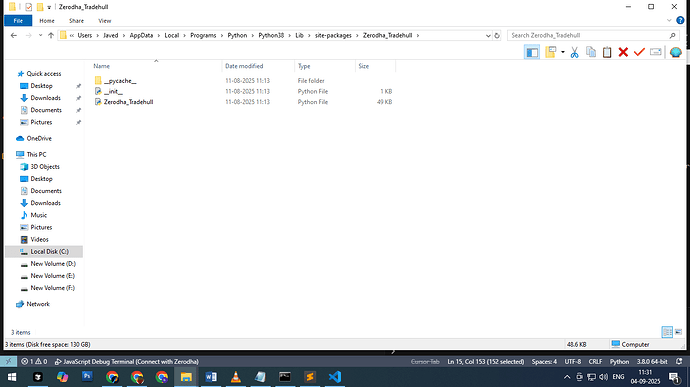Image resolution: width=690 pixels, height=387 pixels.
Task: Click the Search Zerodha_Tradehull box
Action: [x=593, y=35]
